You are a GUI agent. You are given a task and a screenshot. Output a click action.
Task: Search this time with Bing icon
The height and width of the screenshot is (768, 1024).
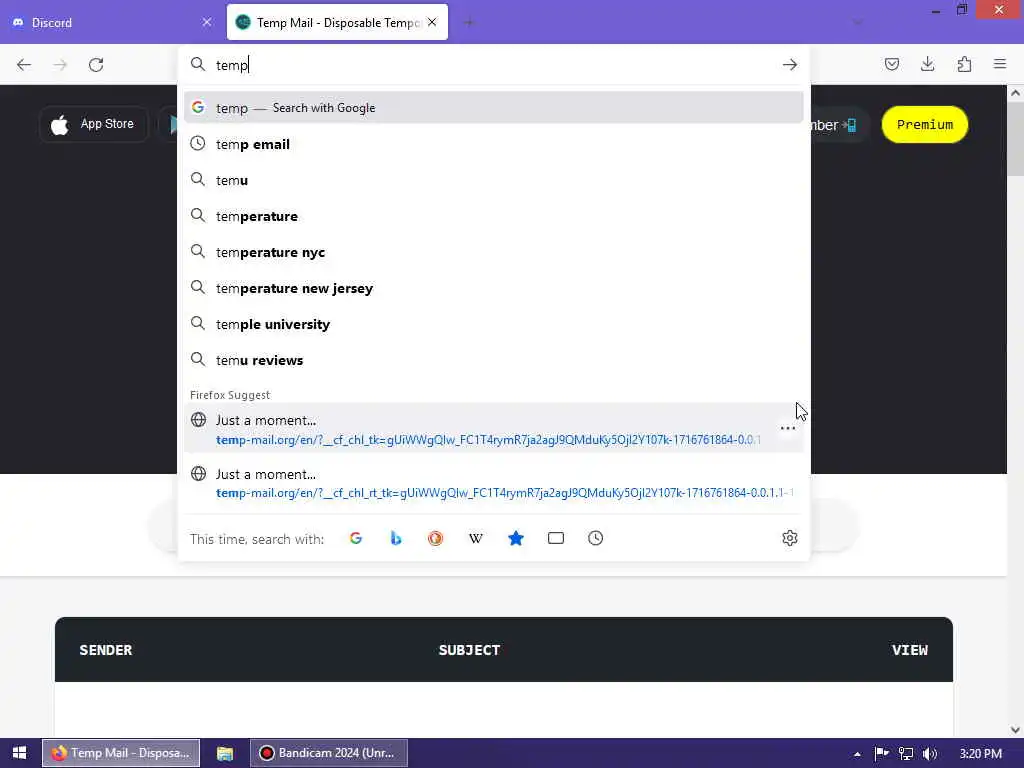[396, 538]
